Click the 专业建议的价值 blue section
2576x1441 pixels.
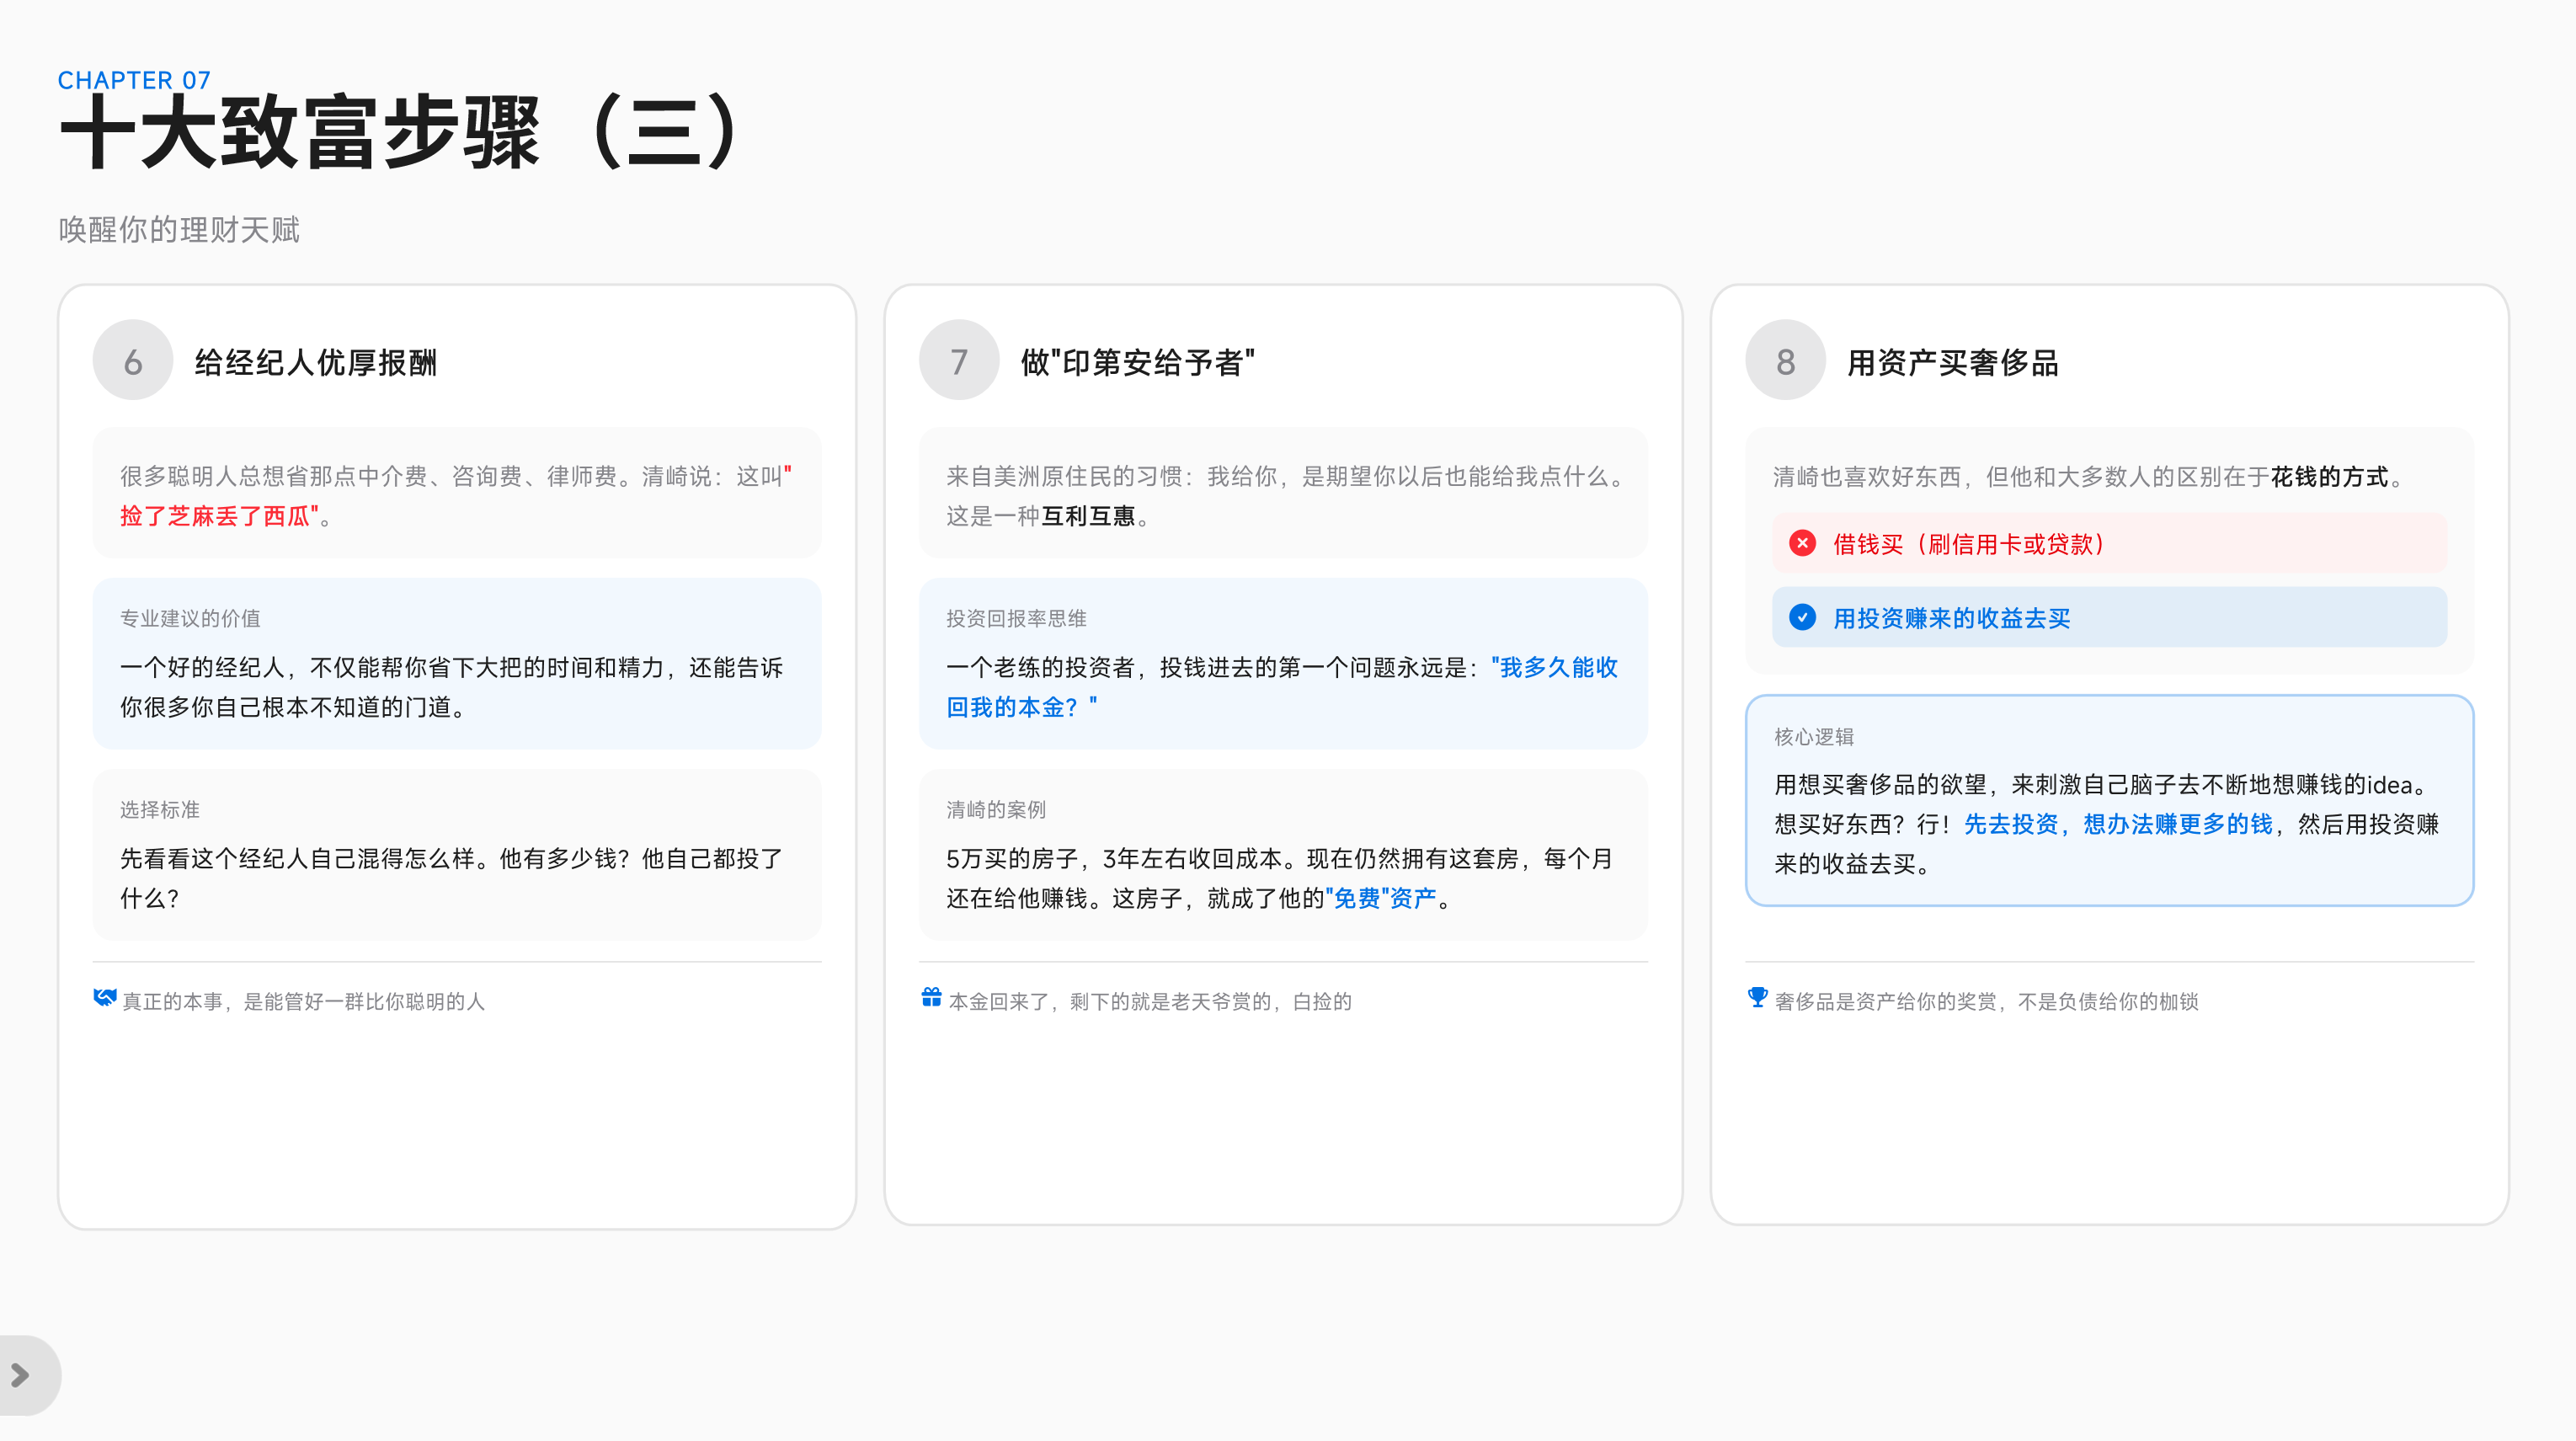[457, 663]
